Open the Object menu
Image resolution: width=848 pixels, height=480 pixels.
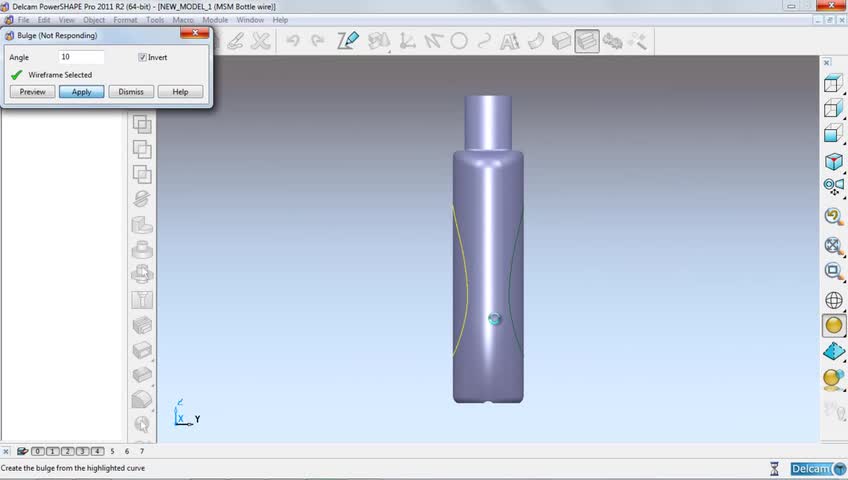pos(94,20)
